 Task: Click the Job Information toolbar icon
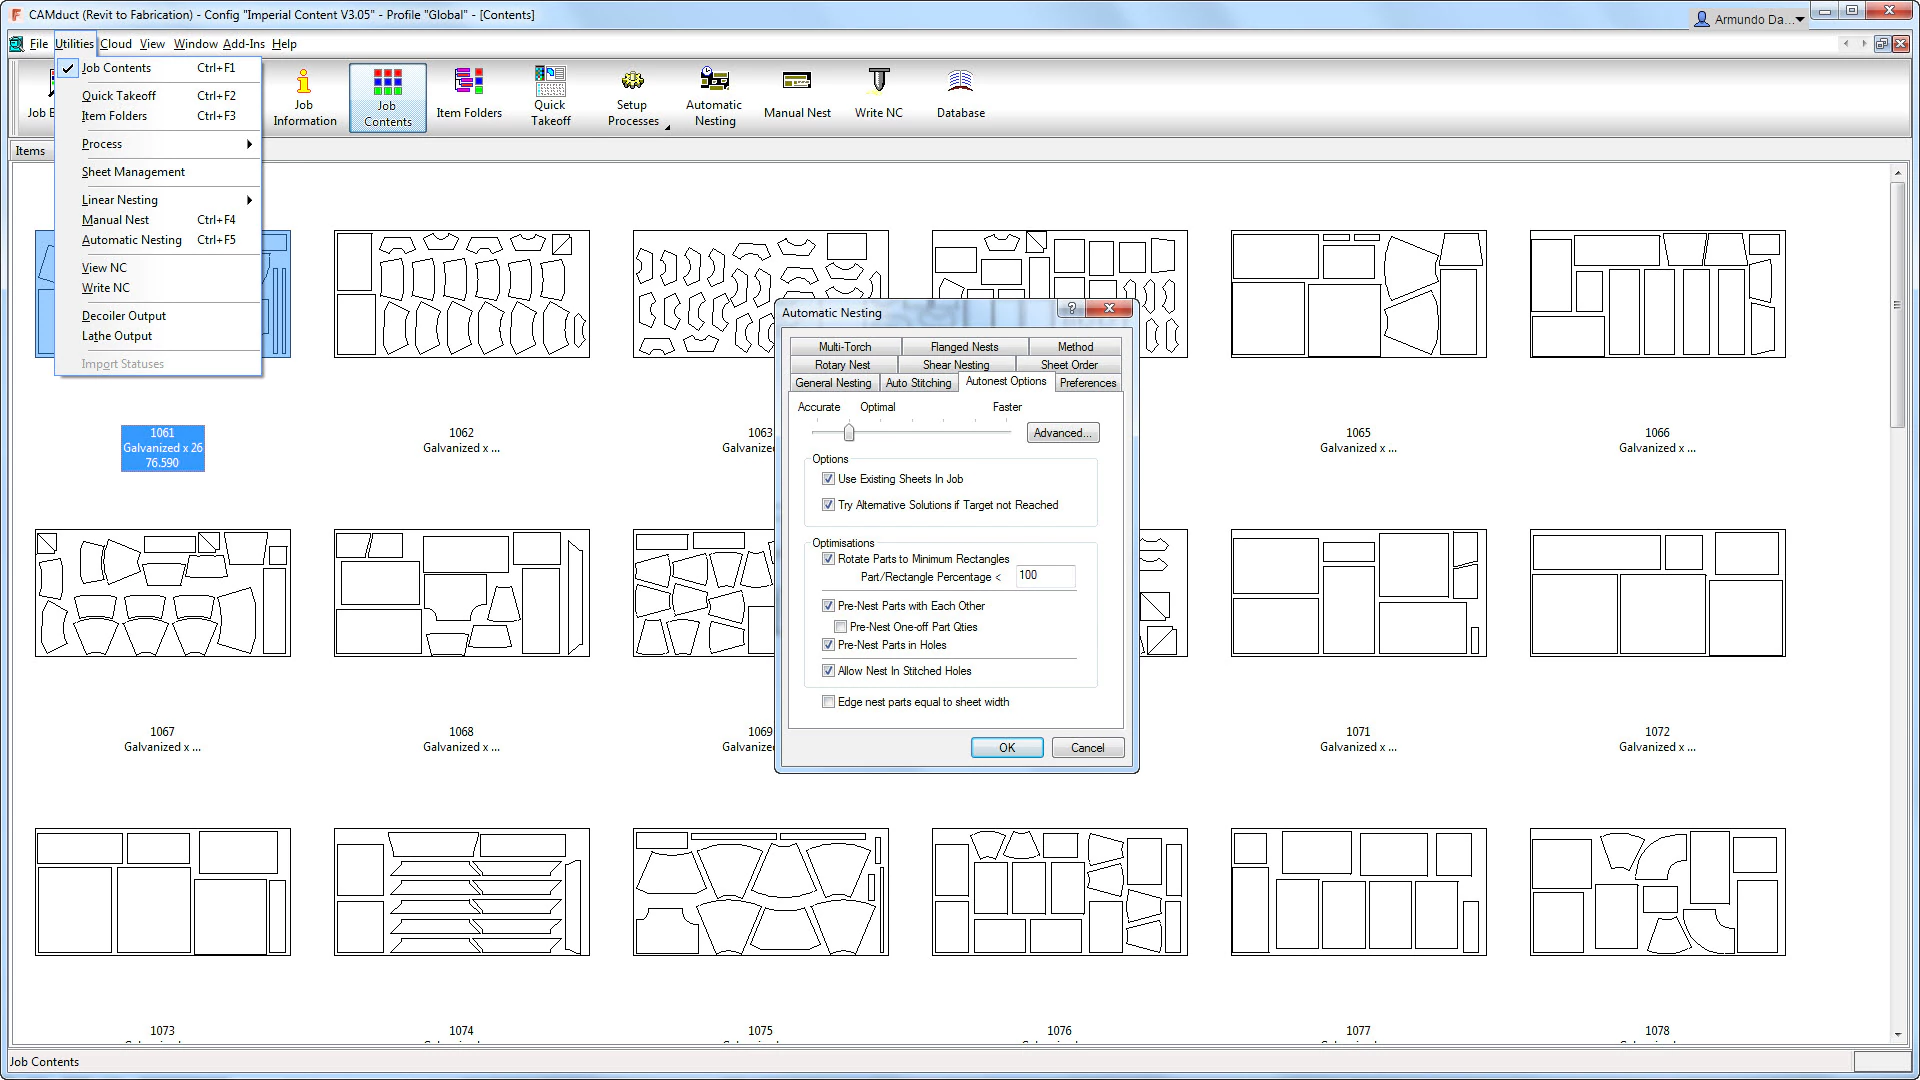pos(304,97)
